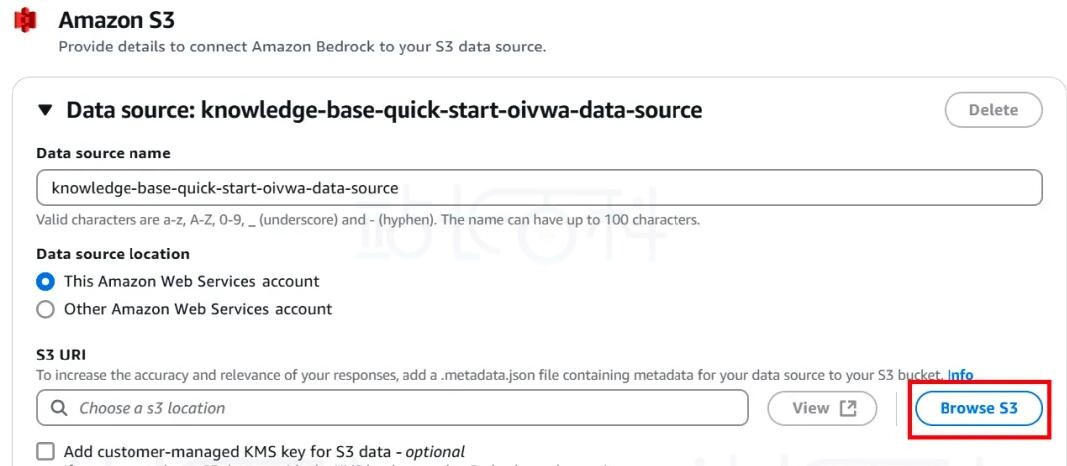Click the red Amazon S3 service icon
Image resolution: width=1067 pixels, height=466 pixels.
click(25, 20)
